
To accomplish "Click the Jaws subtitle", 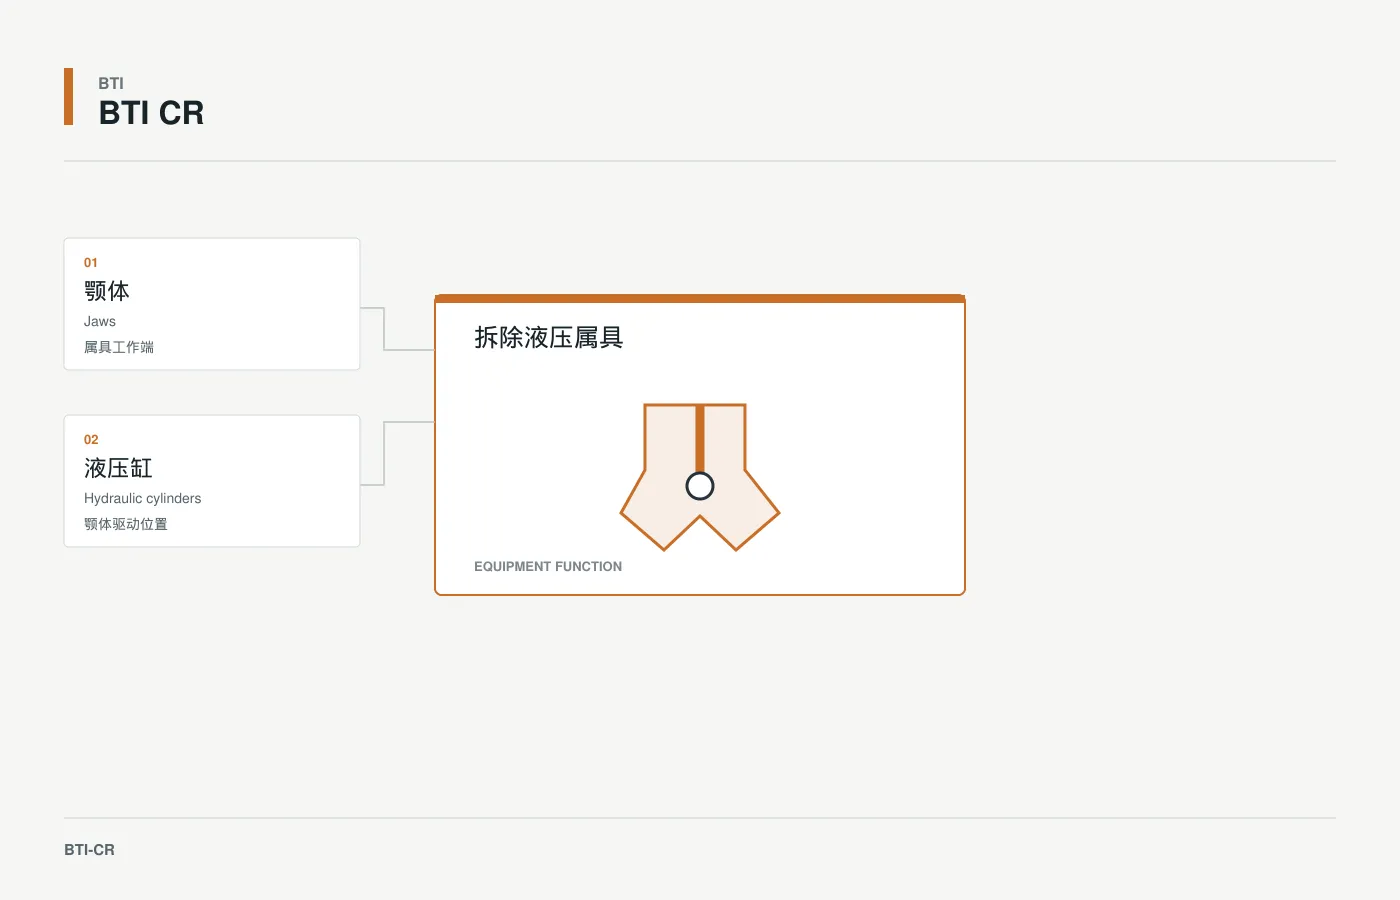I will pos(100,321).
